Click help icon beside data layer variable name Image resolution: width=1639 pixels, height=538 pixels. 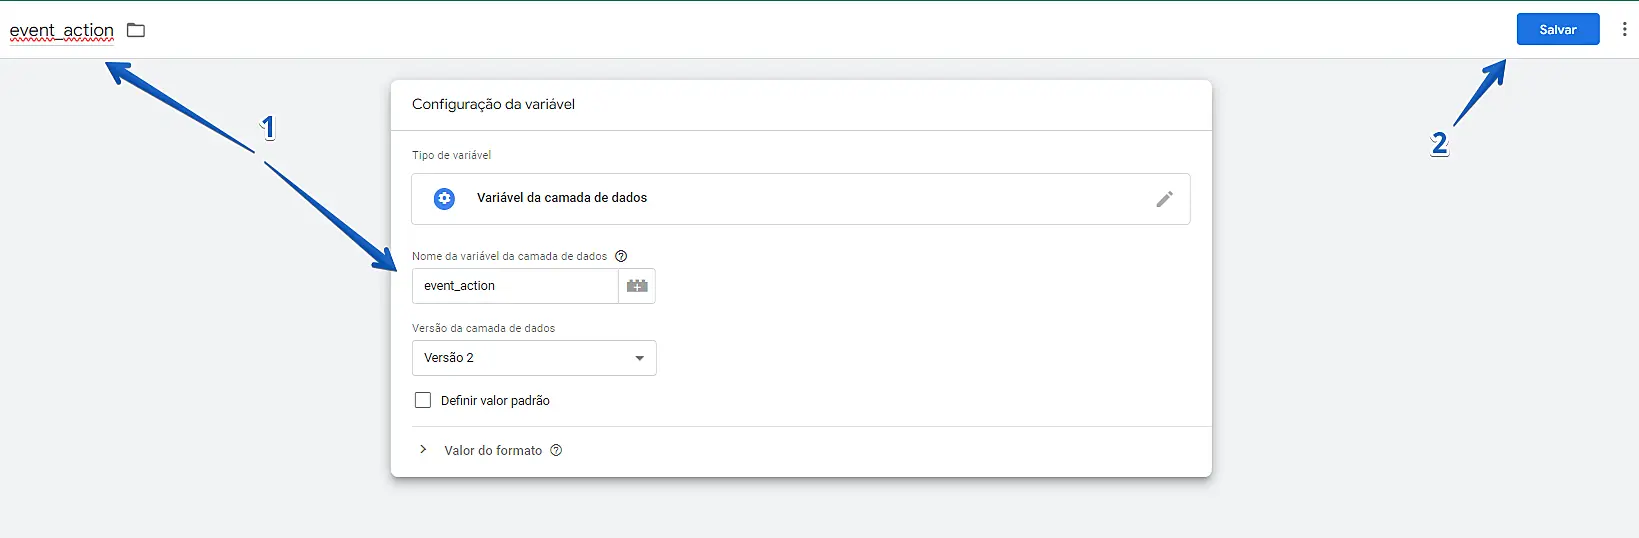tap(621, 256)
